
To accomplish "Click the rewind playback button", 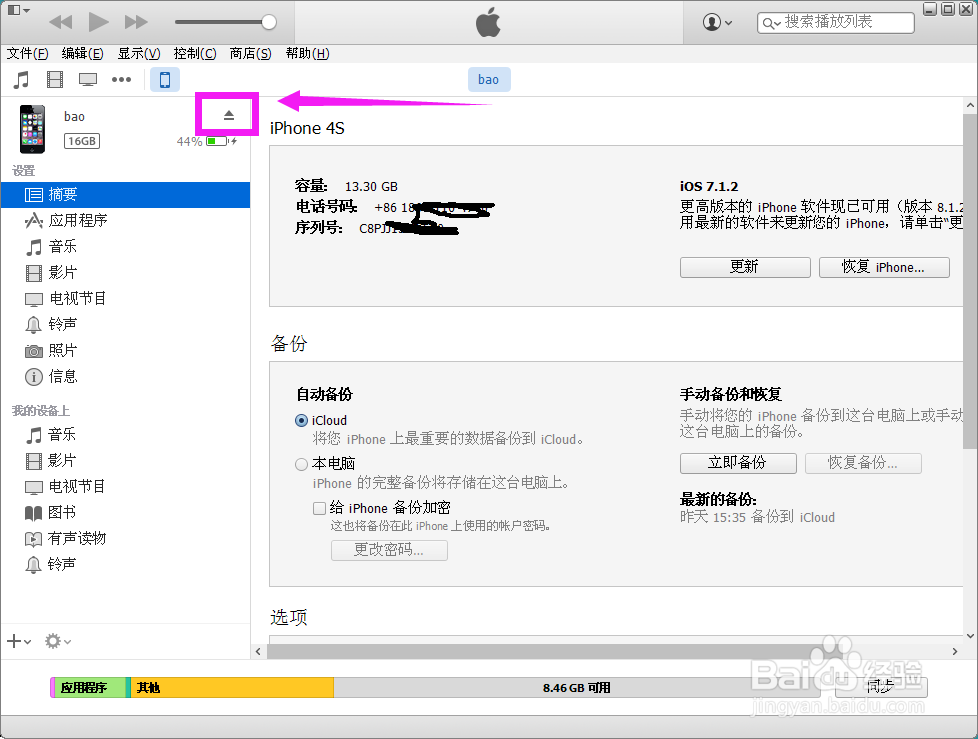I will coord(61,22).
